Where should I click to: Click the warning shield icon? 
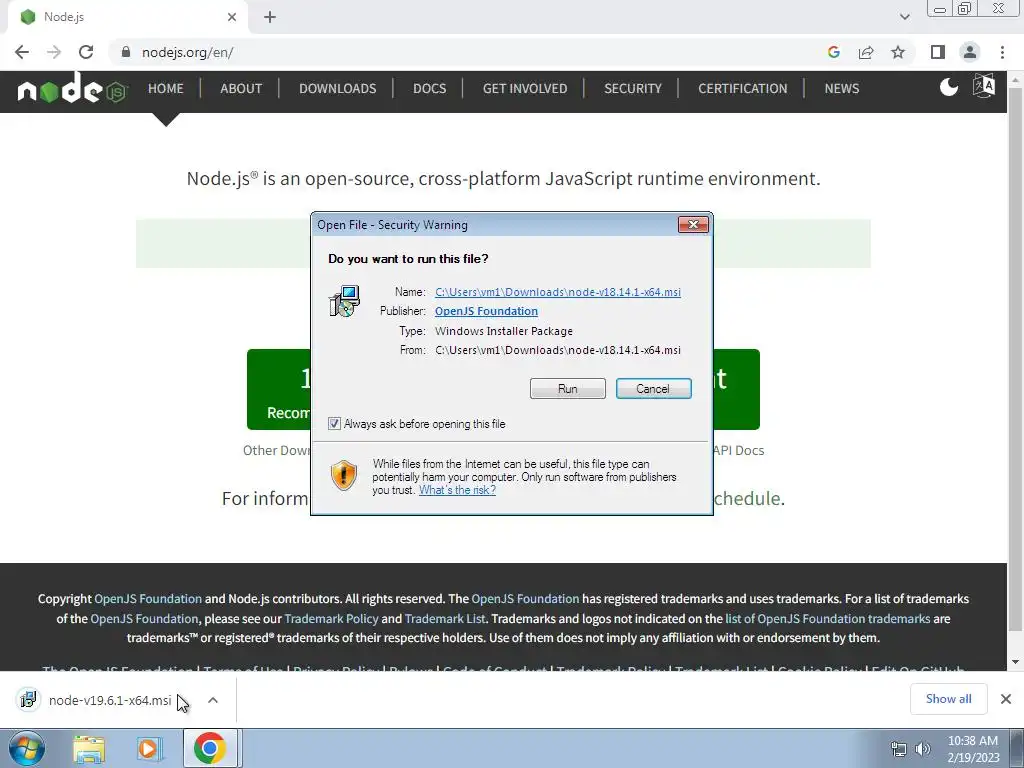(x=344, y=475)
